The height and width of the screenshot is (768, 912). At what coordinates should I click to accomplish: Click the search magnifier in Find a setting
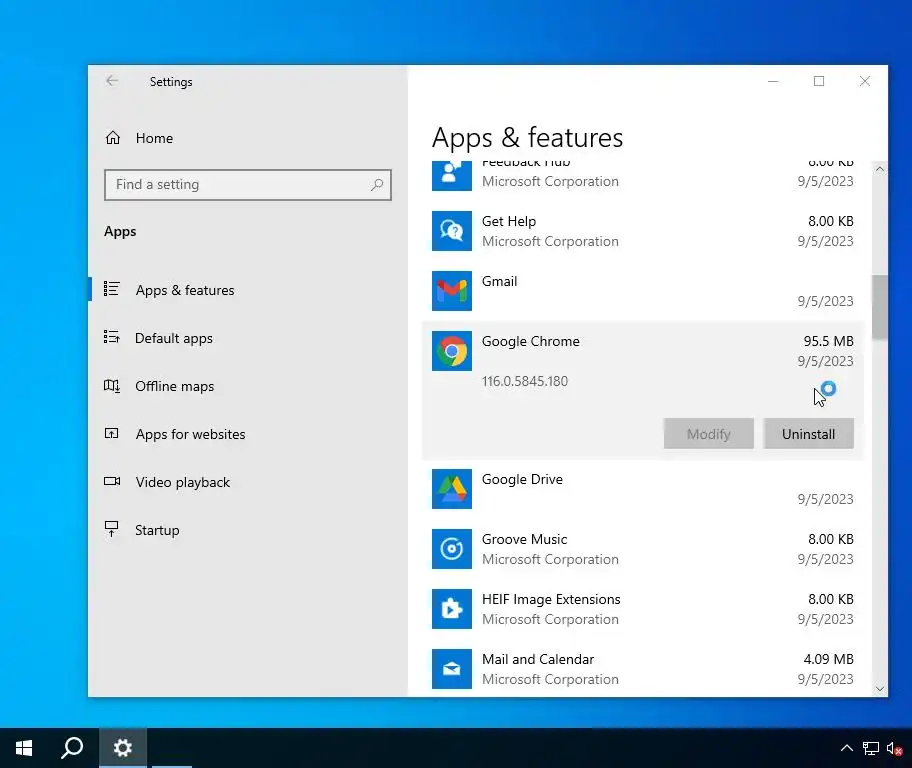[x=377, y=184]
